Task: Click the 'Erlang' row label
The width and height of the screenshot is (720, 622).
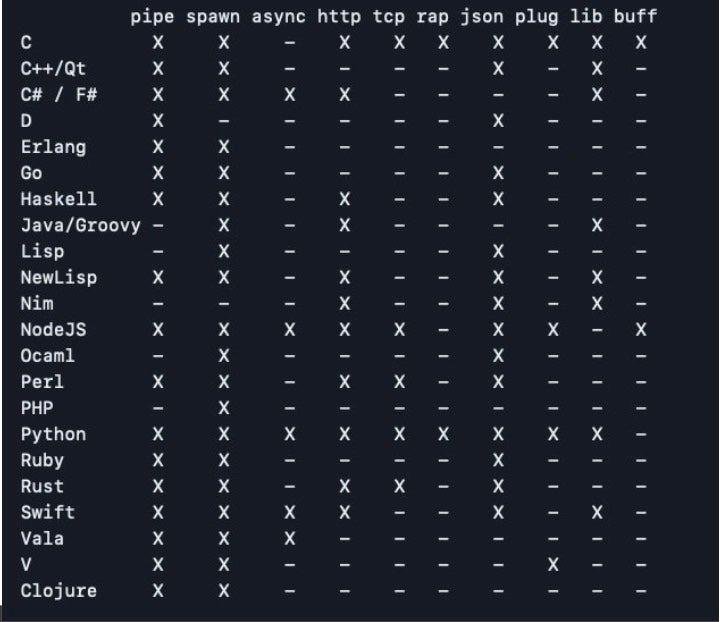Action: (53, 147)
